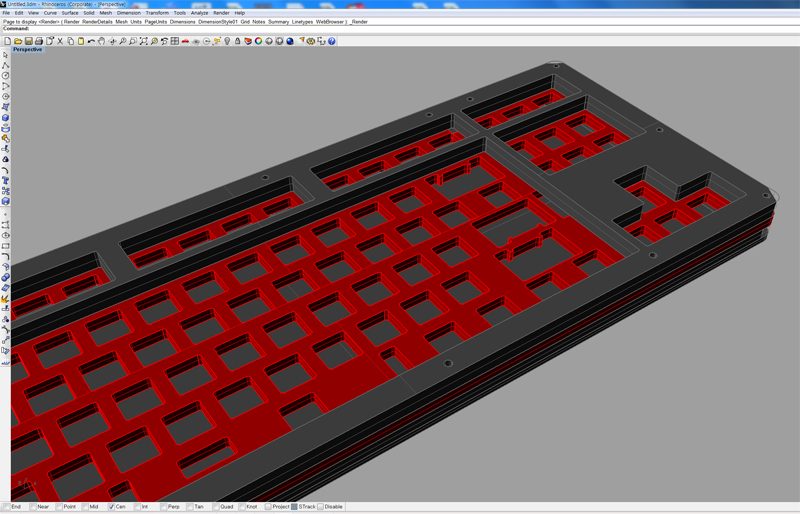This screenshot has height=514, width=800.
Task: Click the Explode tool in the left toolbar
Action: (x=5, y=299)
